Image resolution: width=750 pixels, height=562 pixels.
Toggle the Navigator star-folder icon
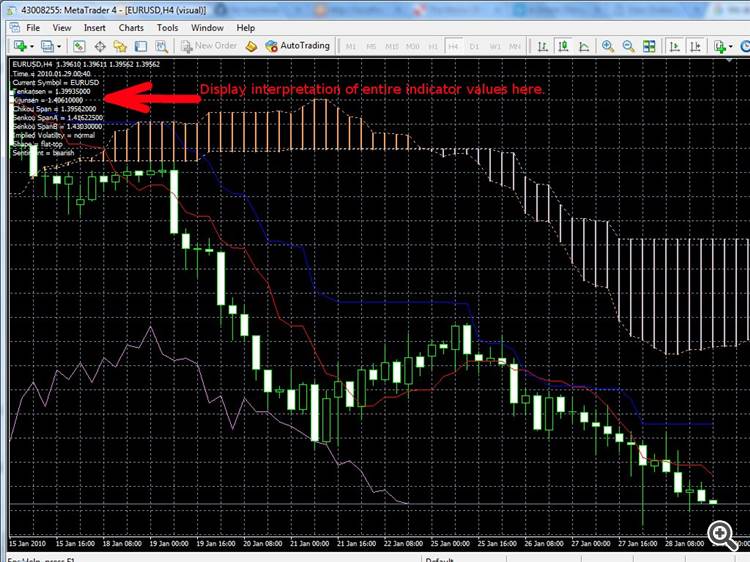coord(120,46)
